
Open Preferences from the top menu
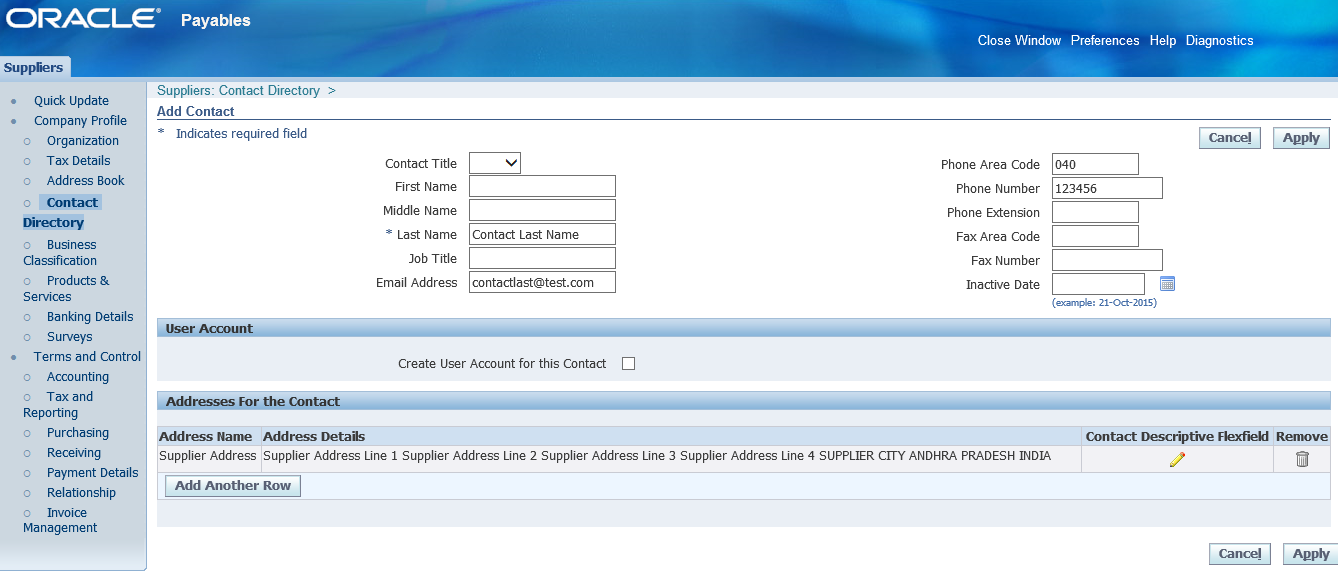1104,41
